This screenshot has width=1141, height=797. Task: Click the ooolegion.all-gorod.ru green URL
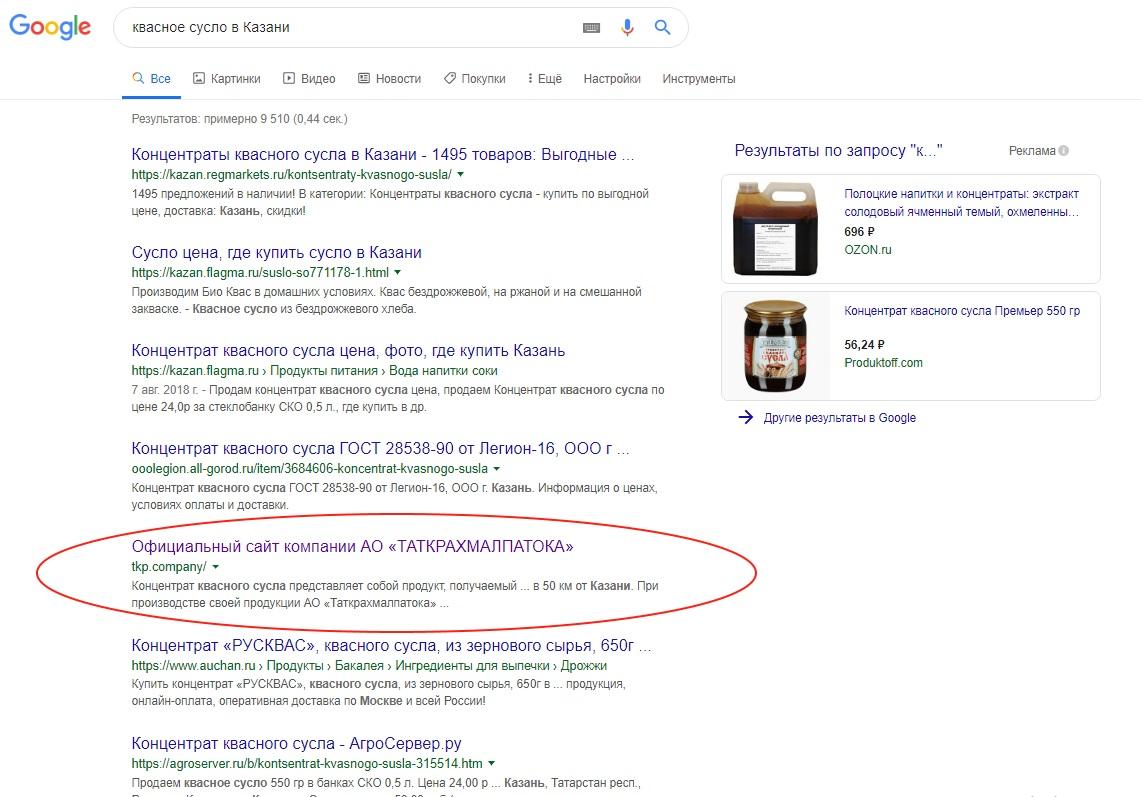pyautogui.click(x=309, y=469)
